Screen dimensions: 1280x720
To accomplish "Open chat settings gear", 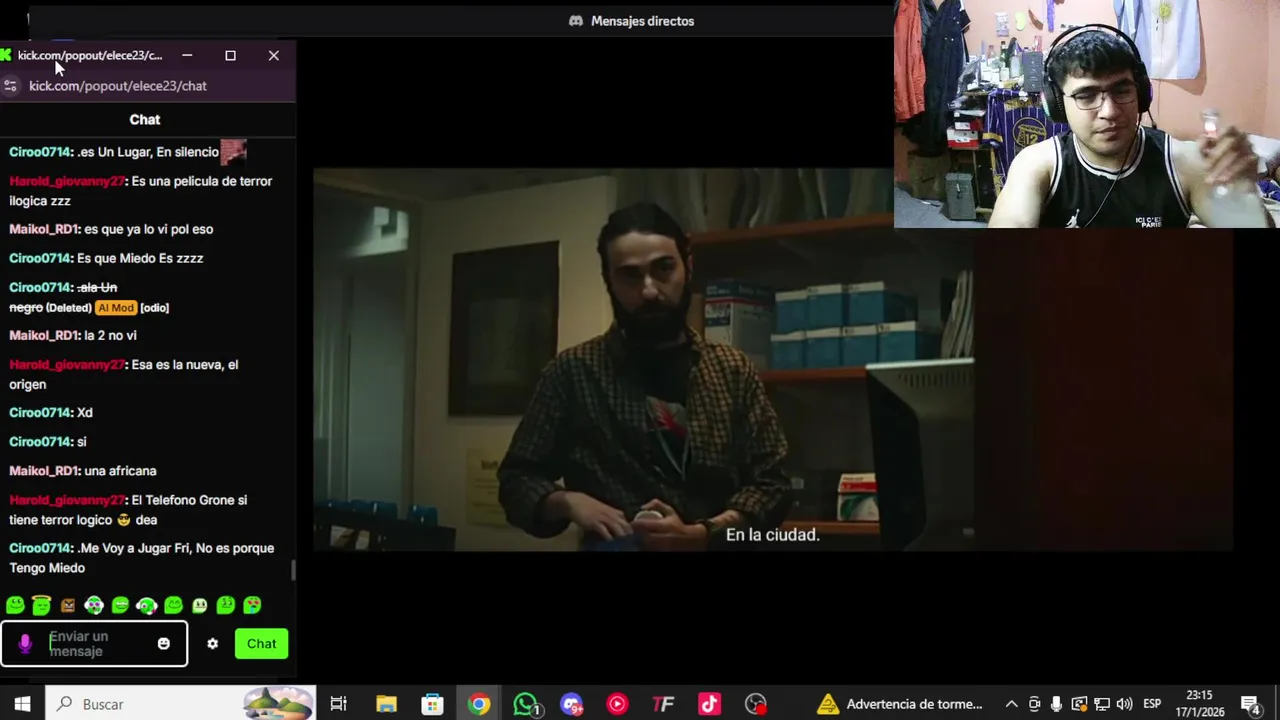I will click(x=212, y=644).
